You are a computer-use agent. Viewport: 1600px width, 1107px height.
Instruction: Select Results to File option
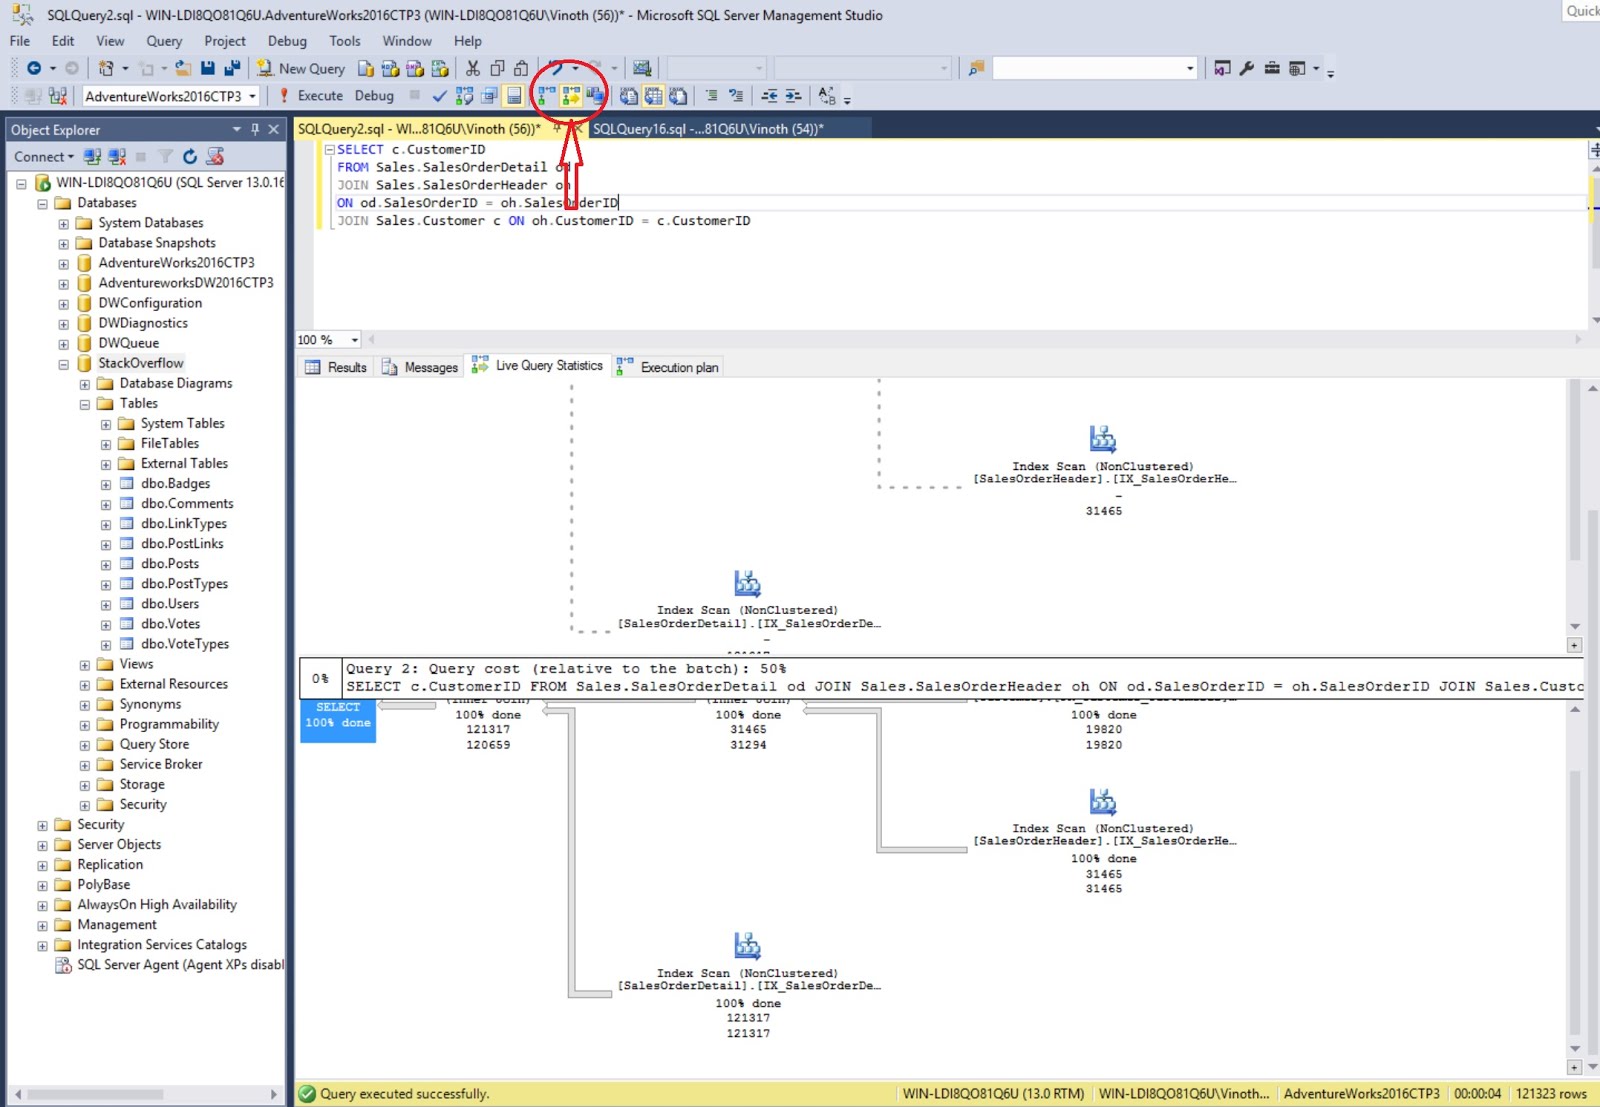[x=678, y=96]
